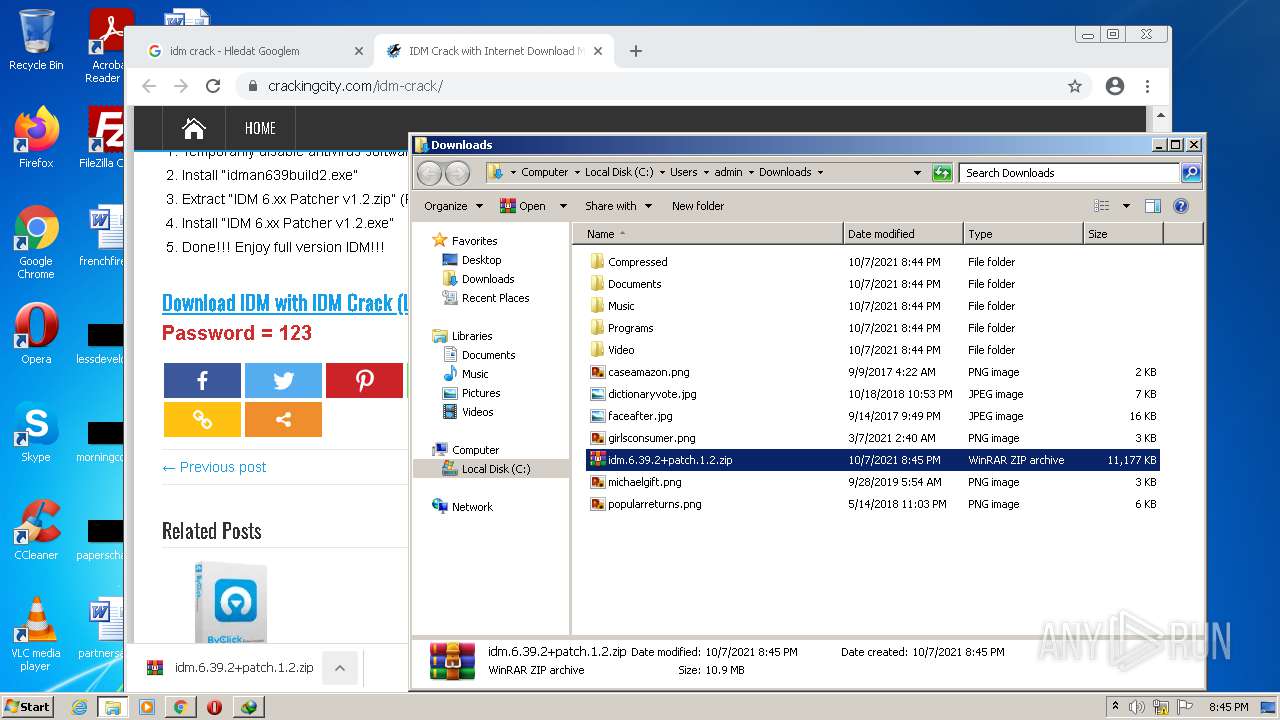Open Chrome three-dot menu
This screenshot has width=1280, height=720.
pyautogui.click(x=1147, y=86)
